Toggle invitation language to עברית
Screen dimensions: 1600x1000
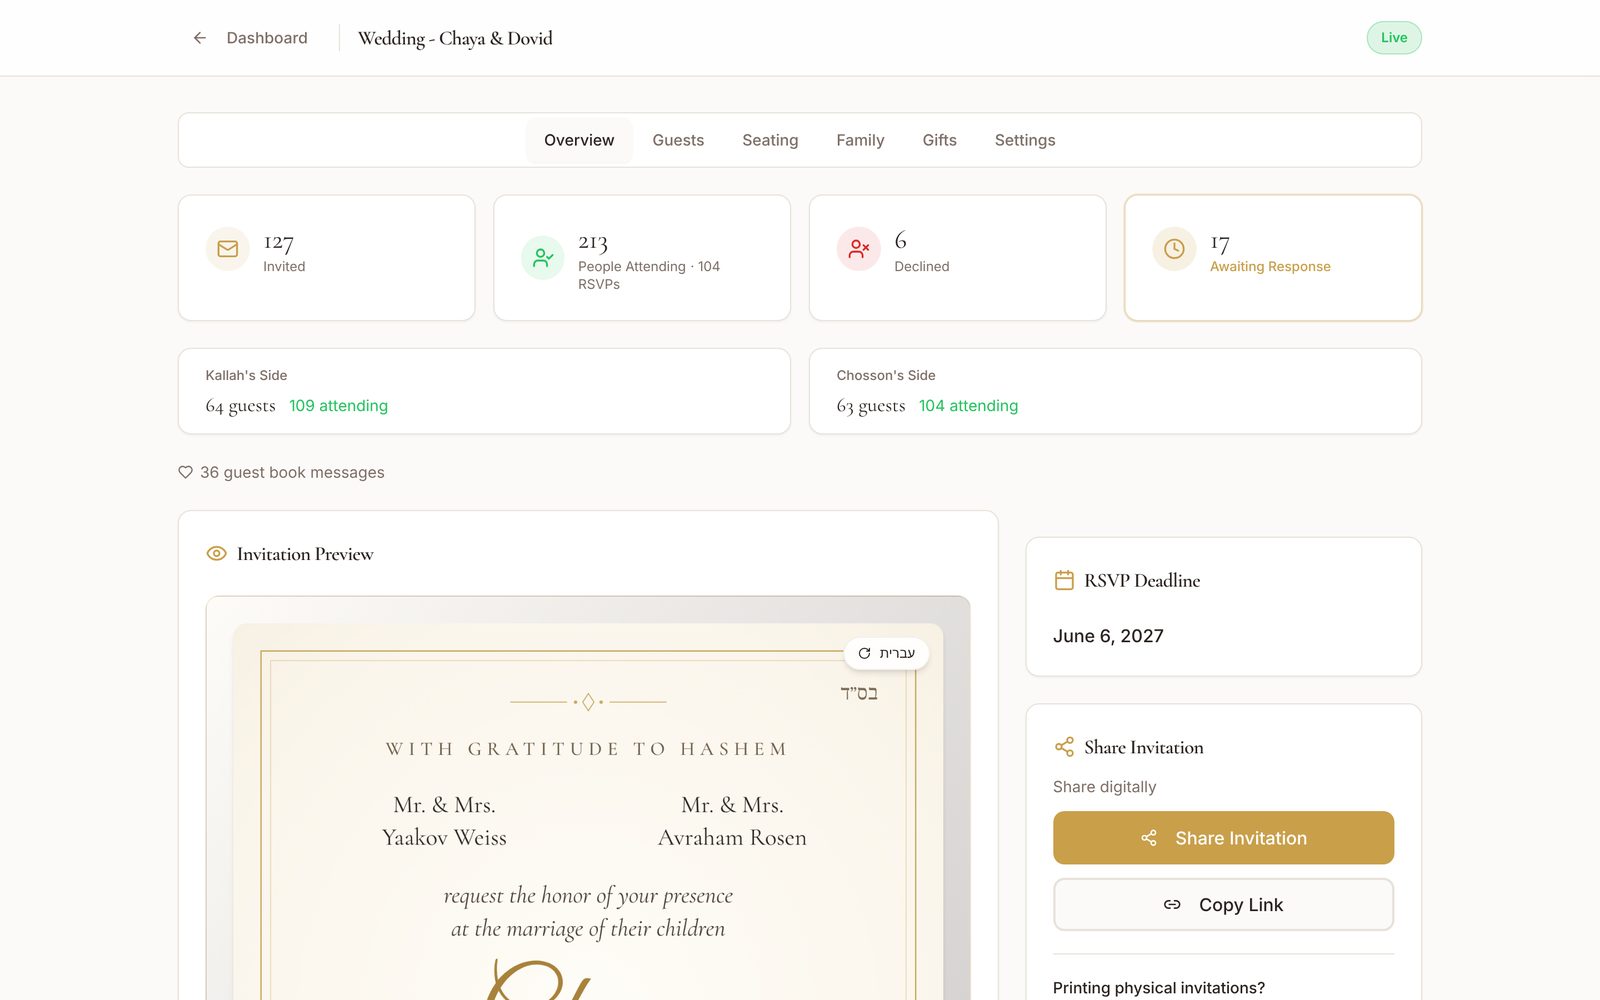[887, 653]
